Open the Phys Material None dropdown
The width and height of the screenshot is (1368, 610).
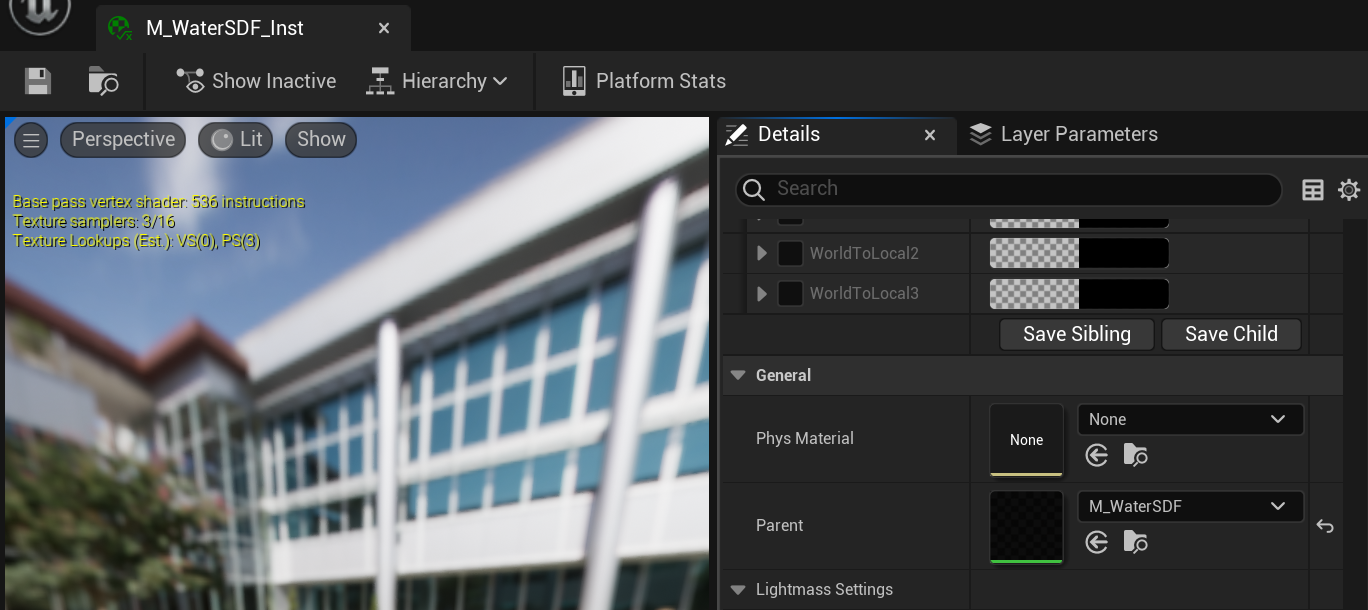click(x=1190, y=420)
